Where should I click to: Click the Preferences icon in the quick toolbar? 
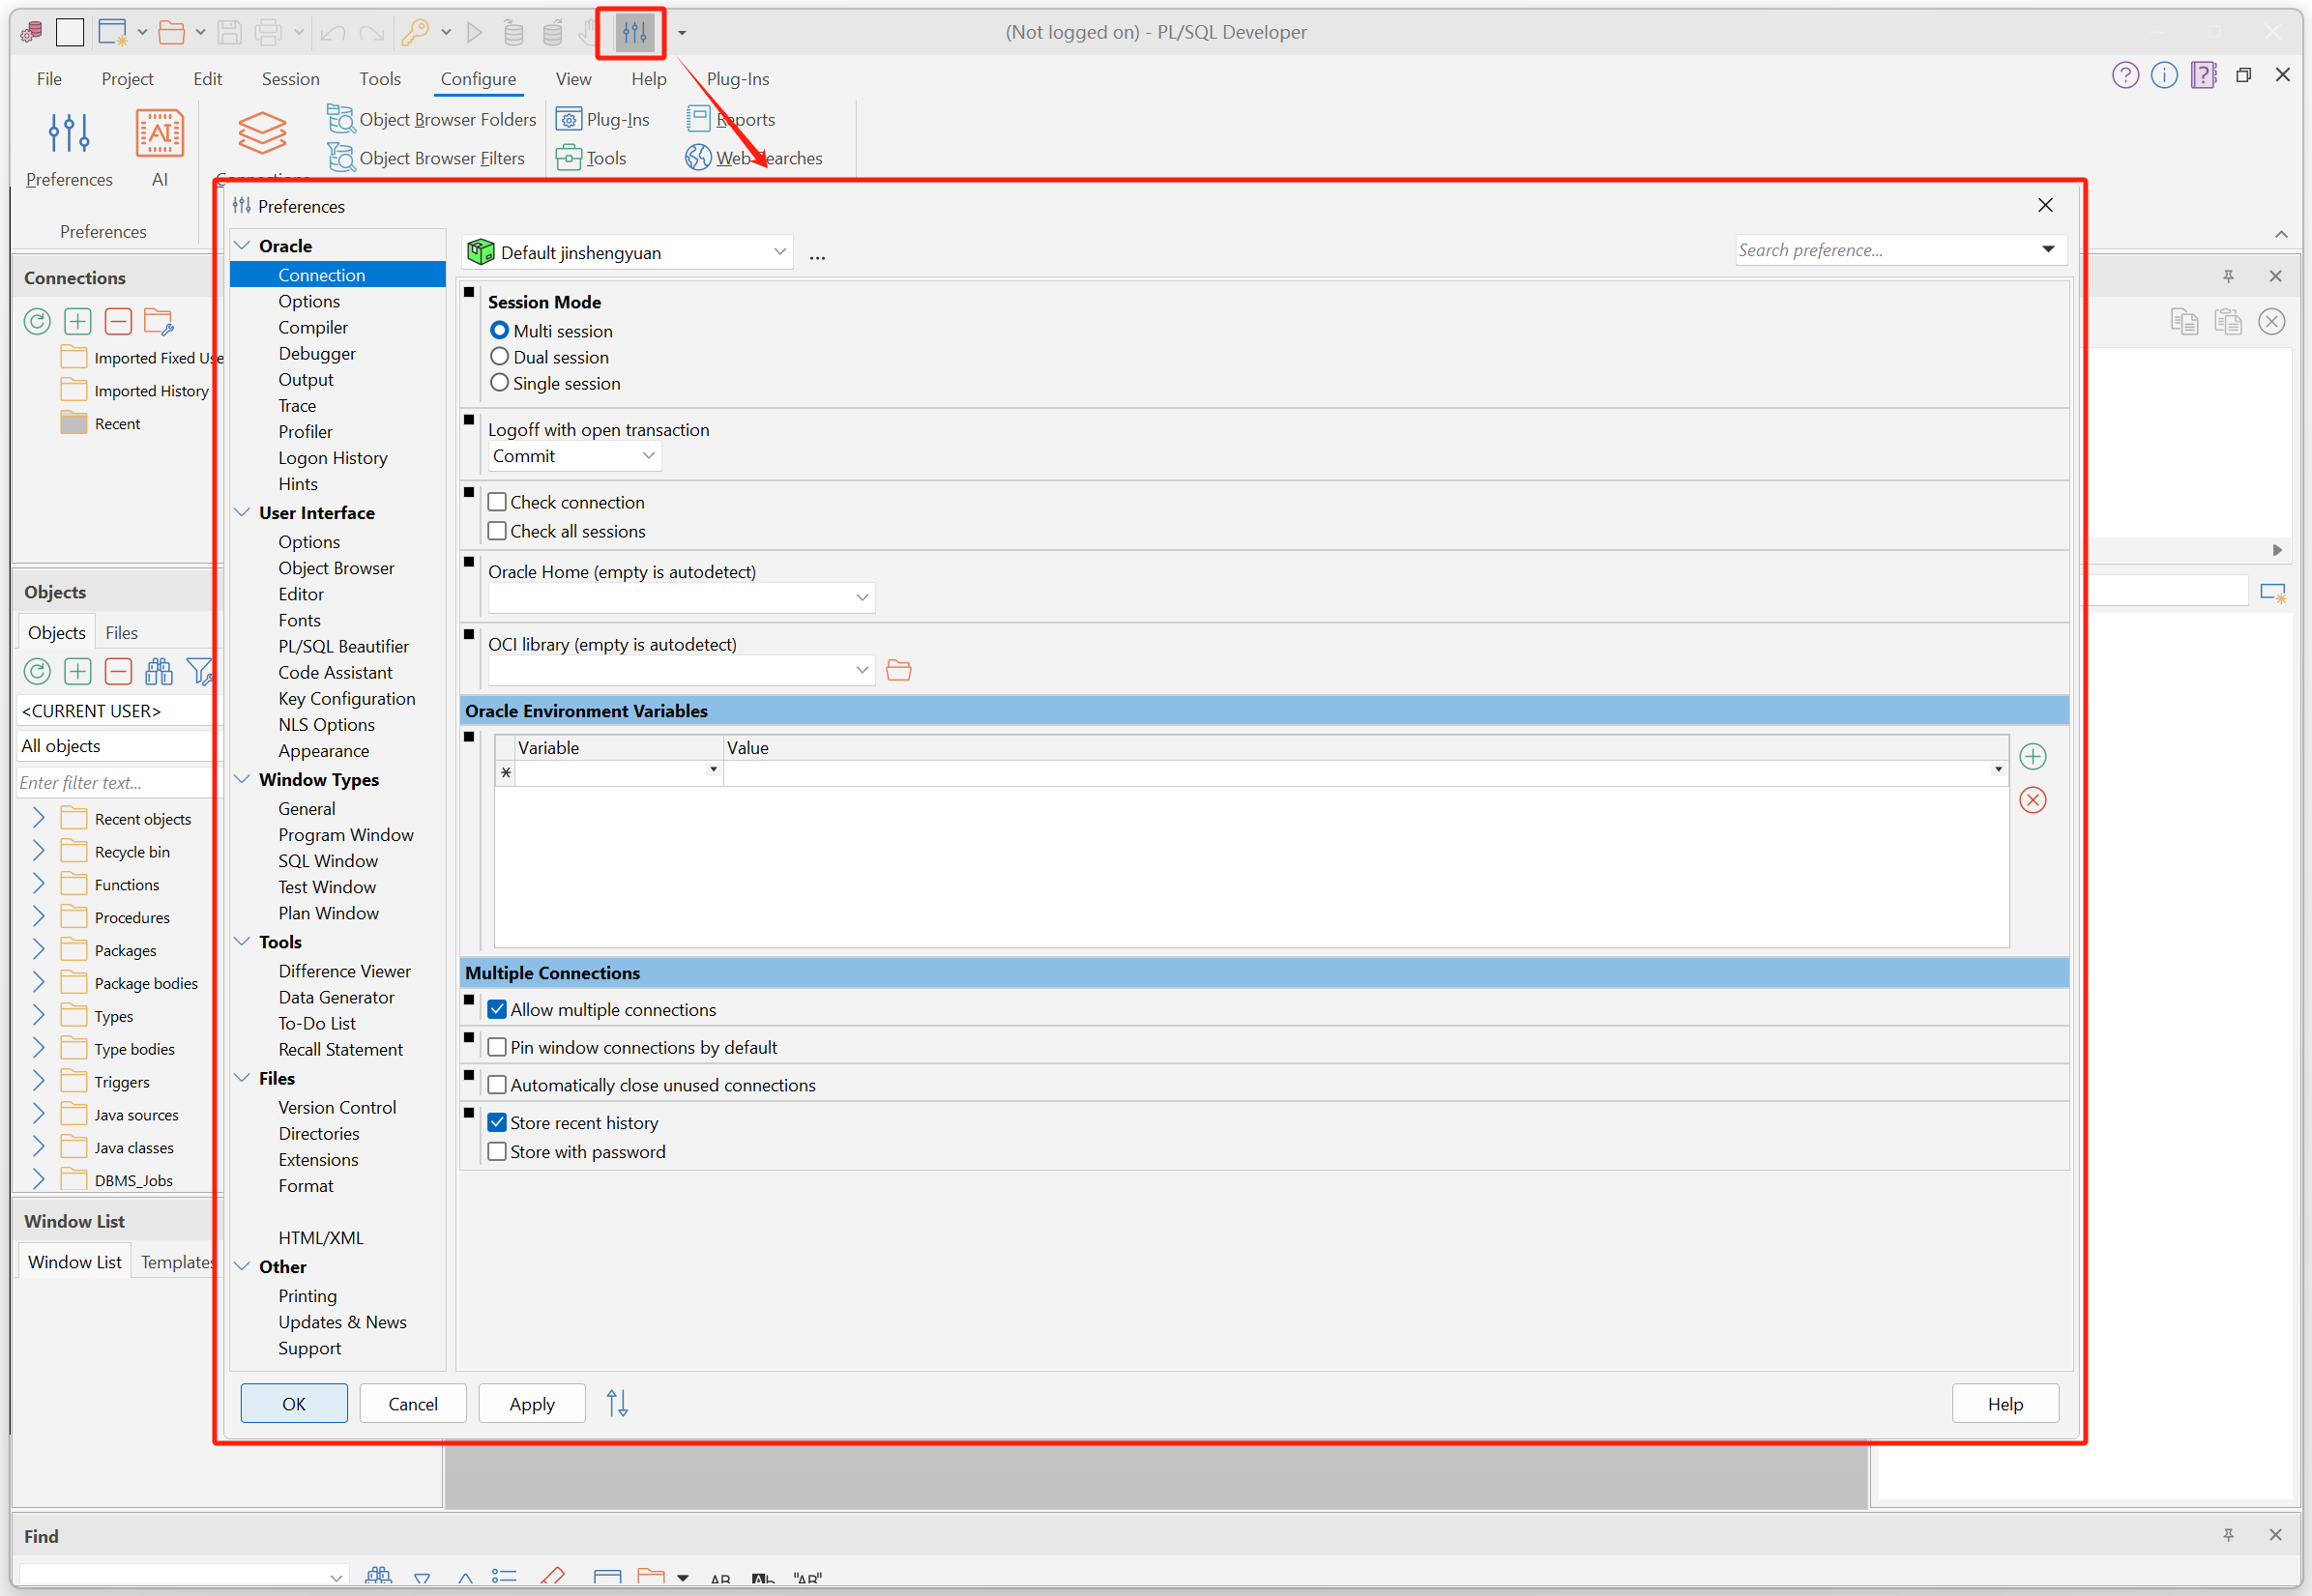(x=633, y=33)
